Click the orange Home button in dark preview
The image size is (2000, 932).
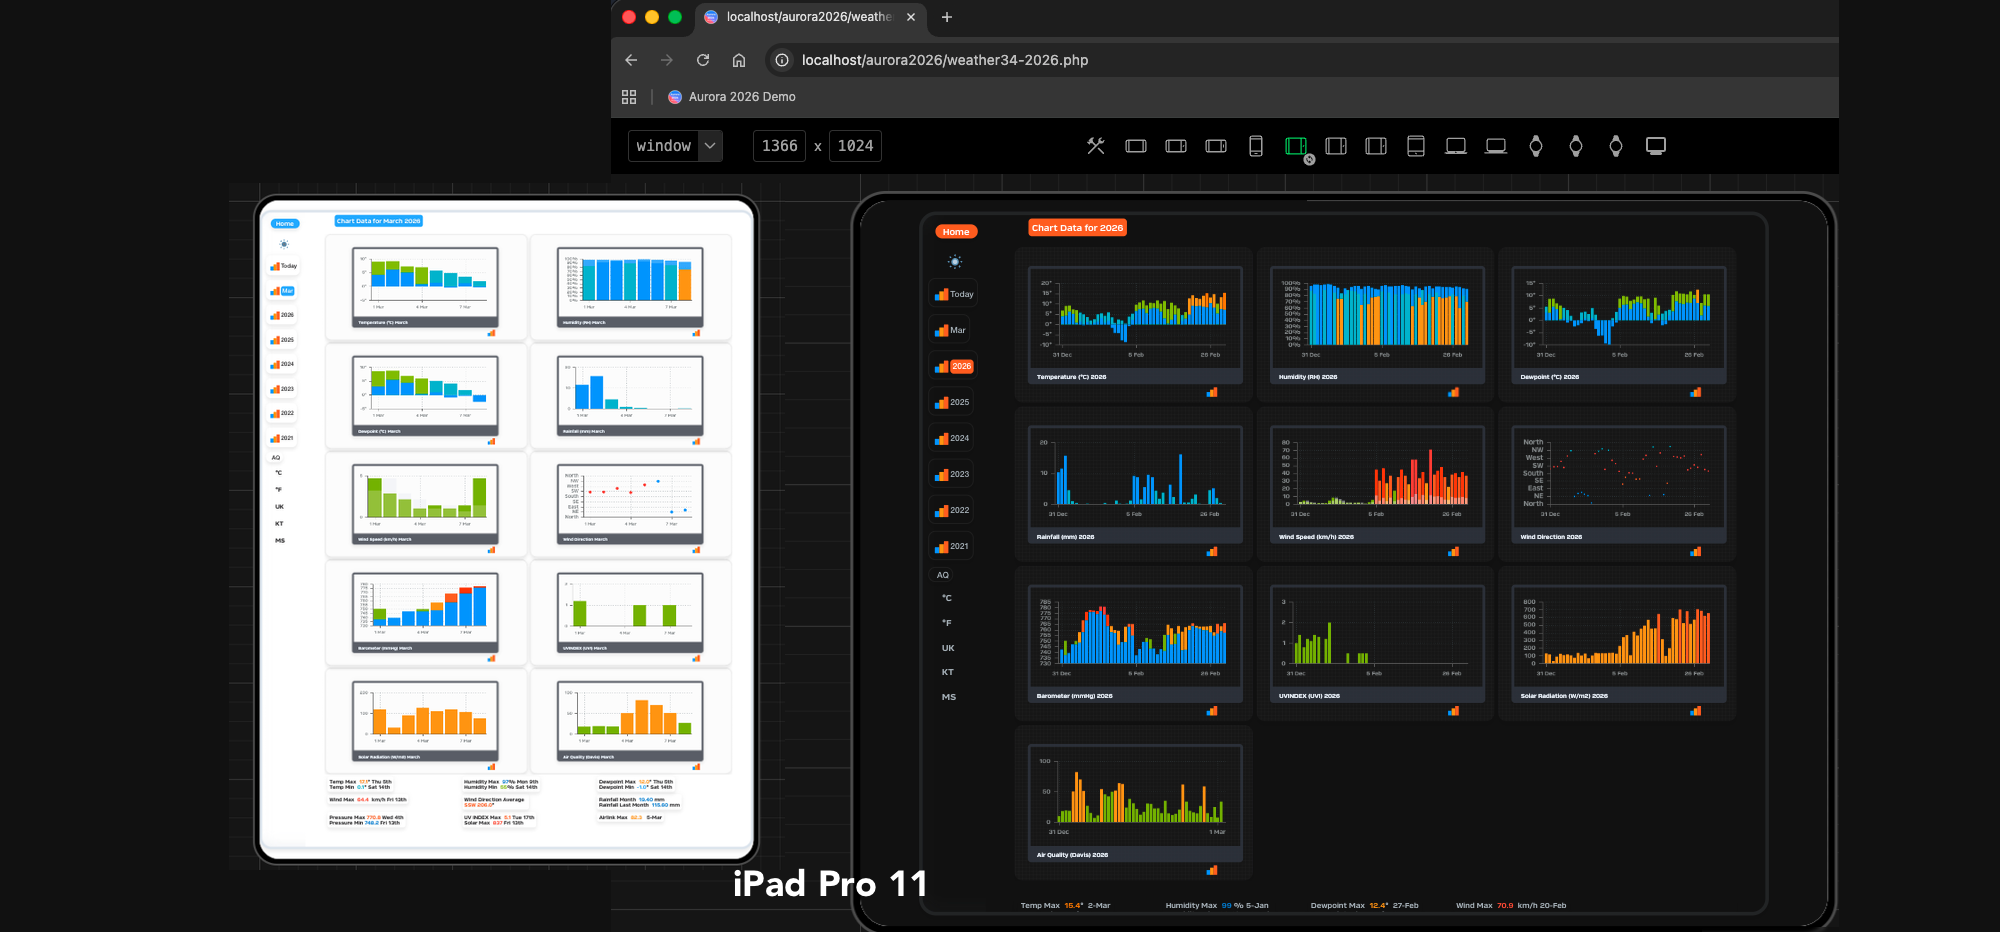pyautogui.click(x=956, y=232)
